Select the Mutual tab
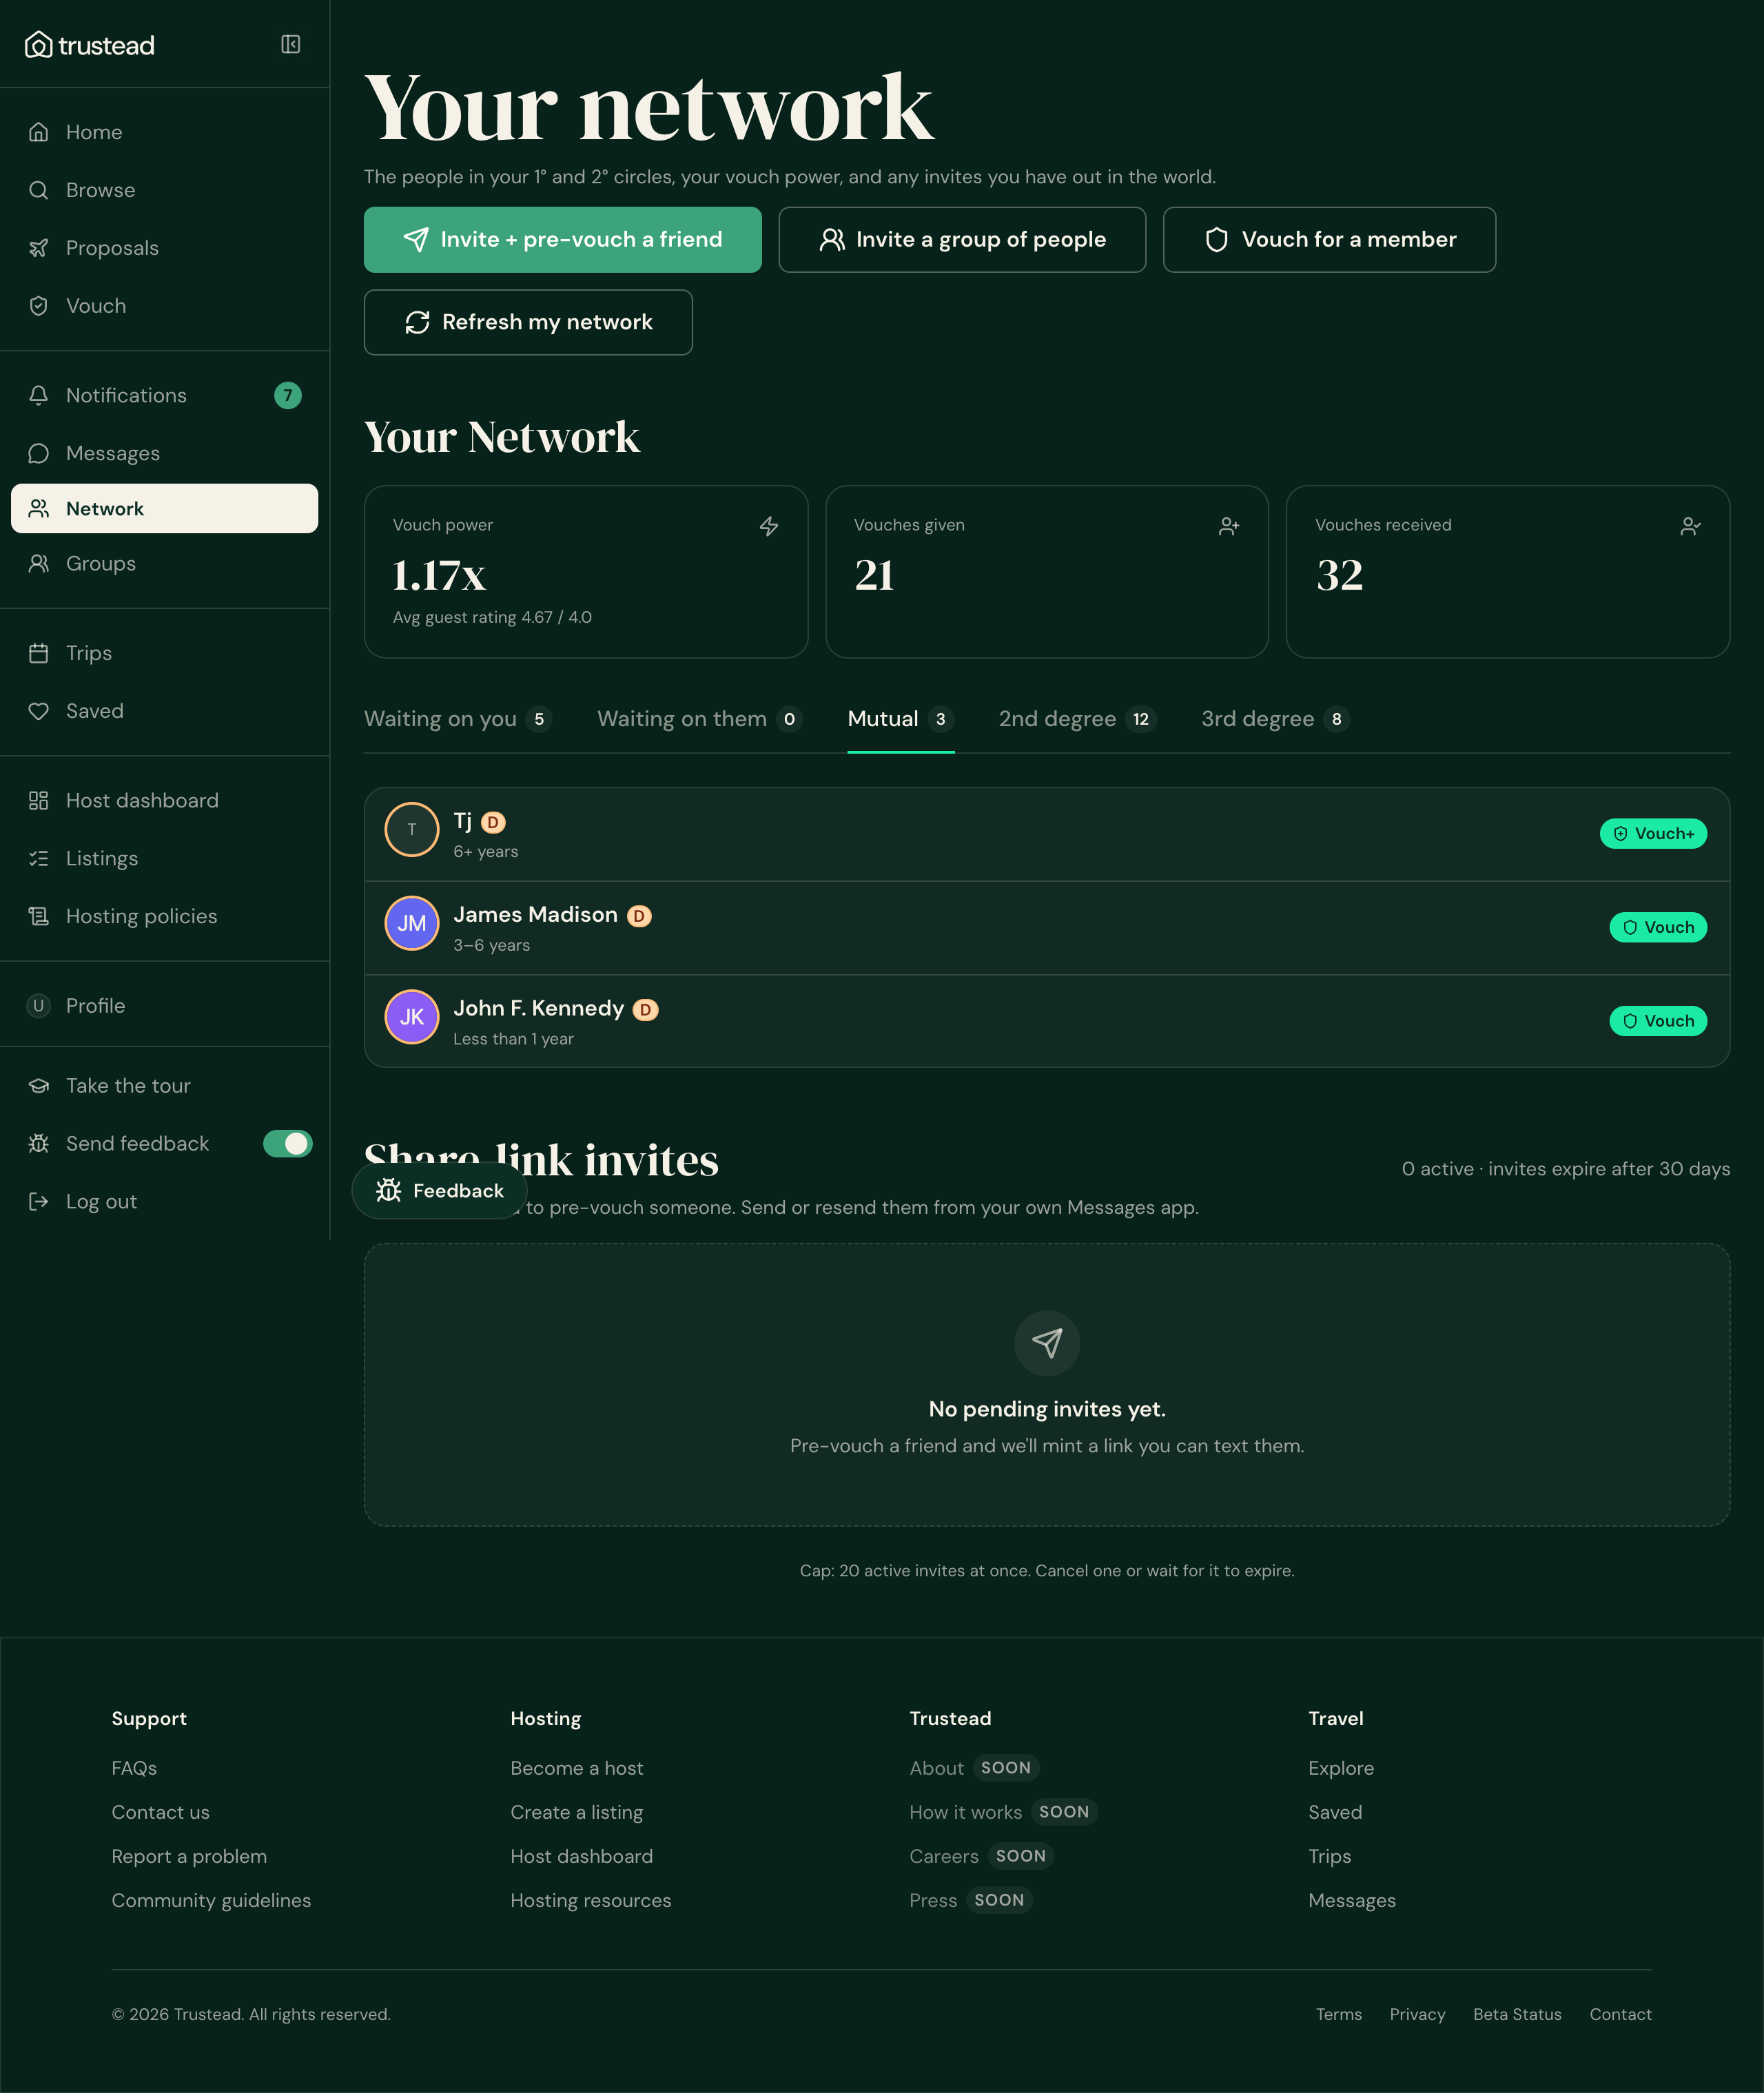 click(x=900, y=719)
